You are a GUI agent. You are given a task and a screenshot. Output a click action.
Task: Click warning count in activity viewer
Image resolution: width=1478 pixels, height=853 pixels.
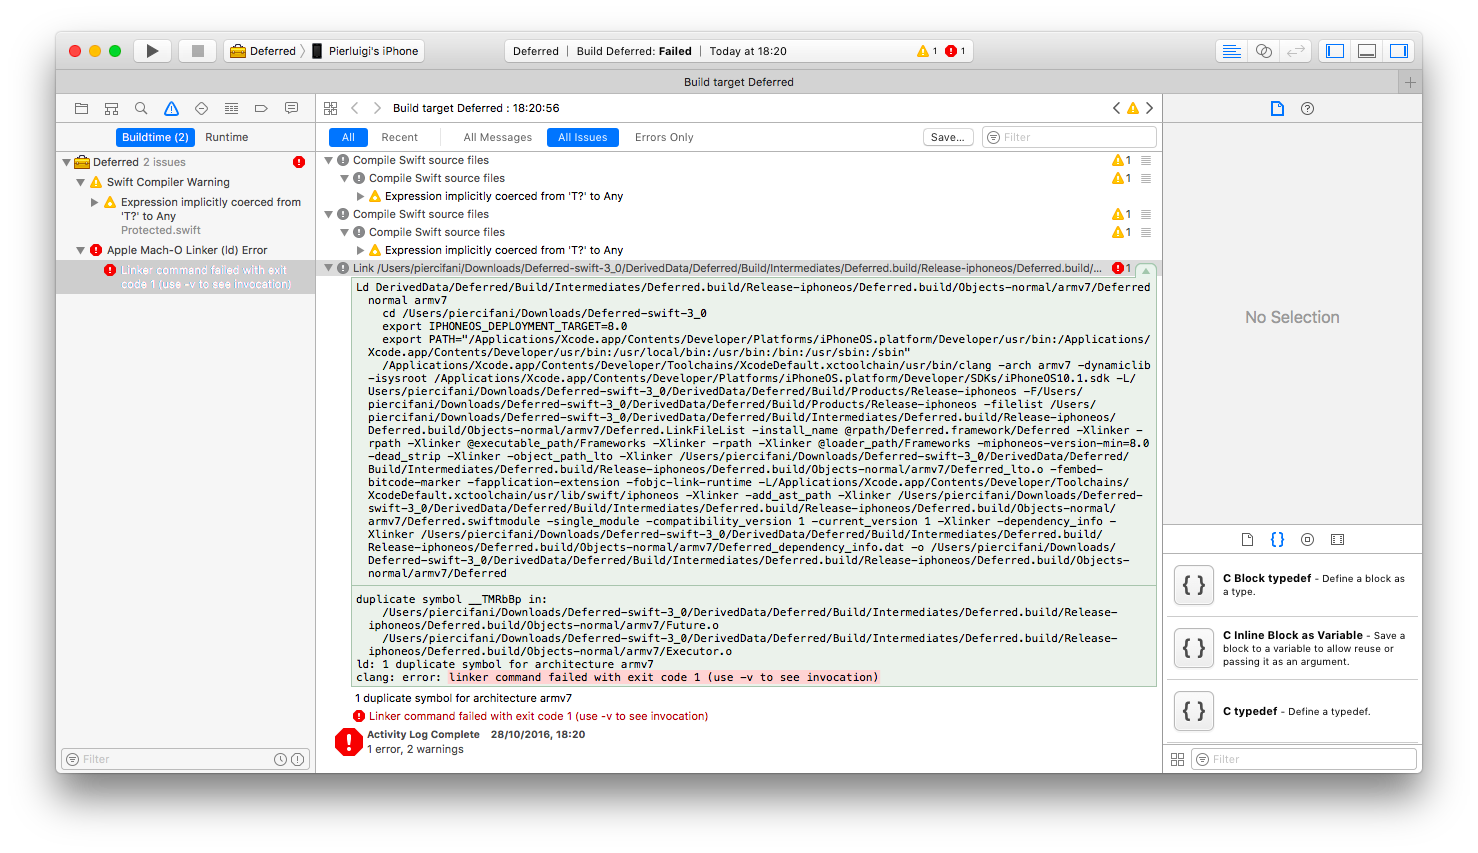pos(927,51)
